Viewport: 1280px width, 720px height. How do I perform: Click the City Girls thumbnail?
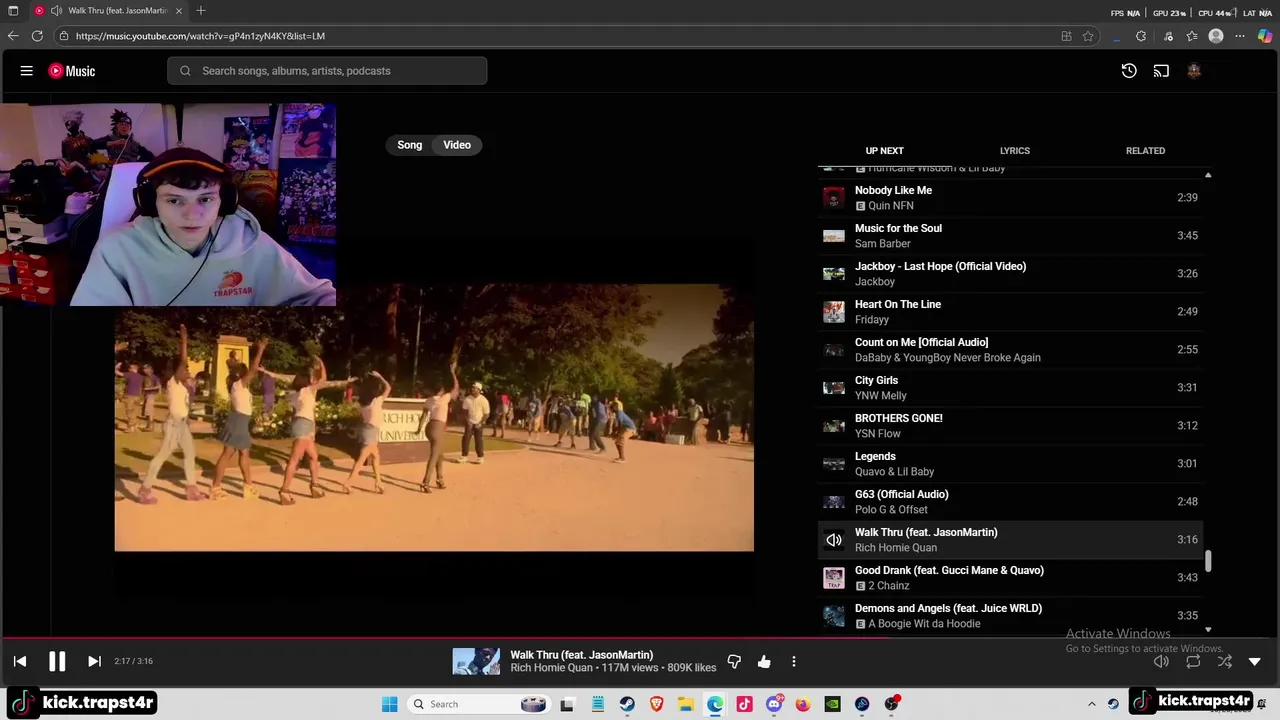tap(833, 388)
